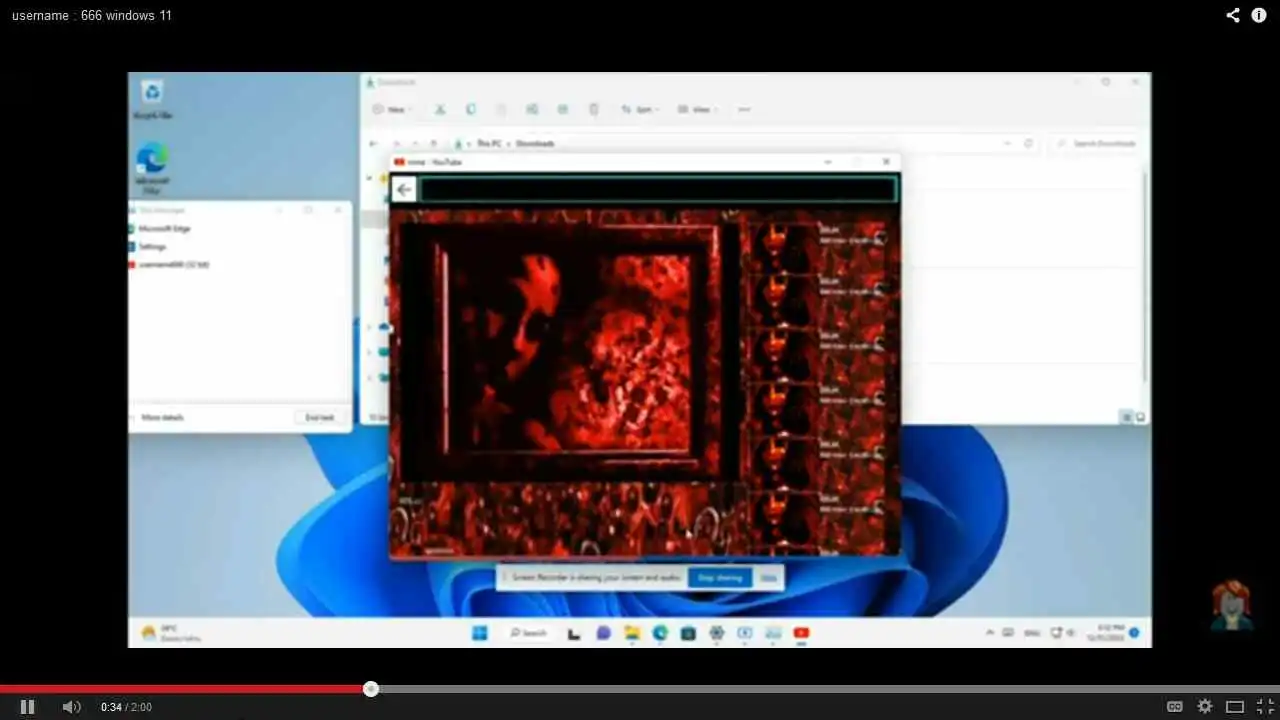1280x720 pixels.
Task: Open the View dropdown in Explorer
Action: [x=698, y=109]
